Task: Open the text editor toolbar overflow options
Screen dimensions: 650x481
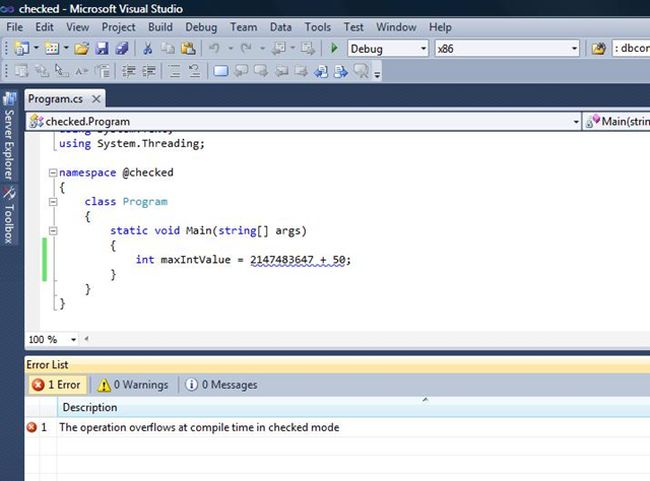Action: click(x=377, y=74)
